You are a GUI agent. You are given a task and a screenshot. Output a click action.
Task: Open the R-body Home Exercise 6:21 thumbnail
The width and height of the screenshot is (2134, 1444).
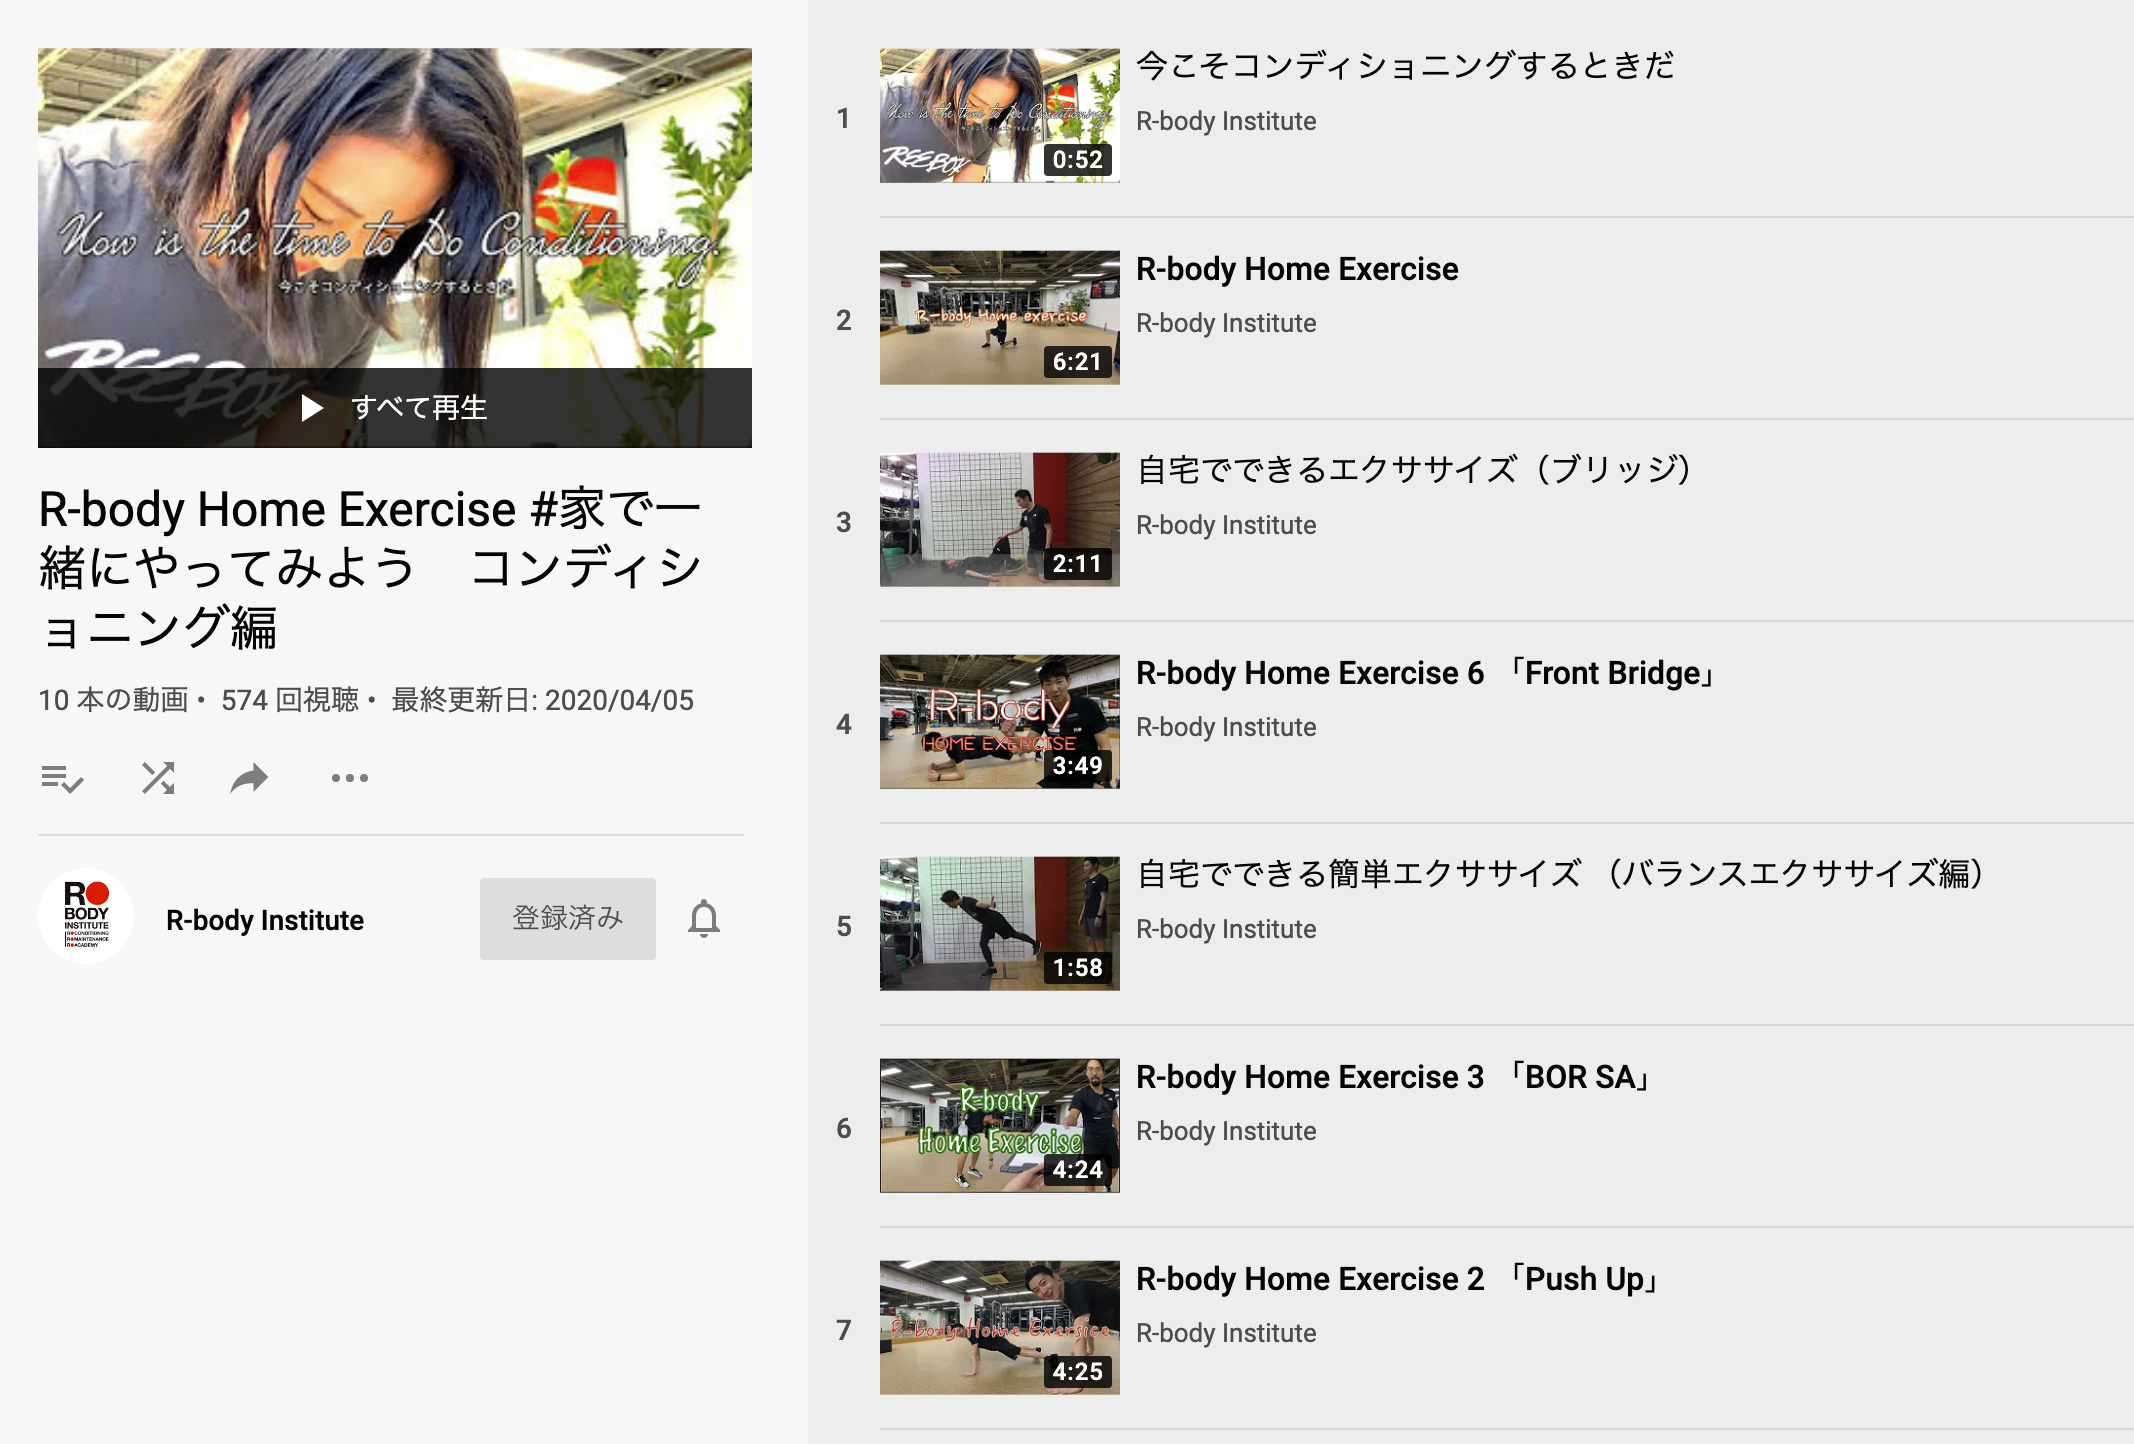[1000, 318]
